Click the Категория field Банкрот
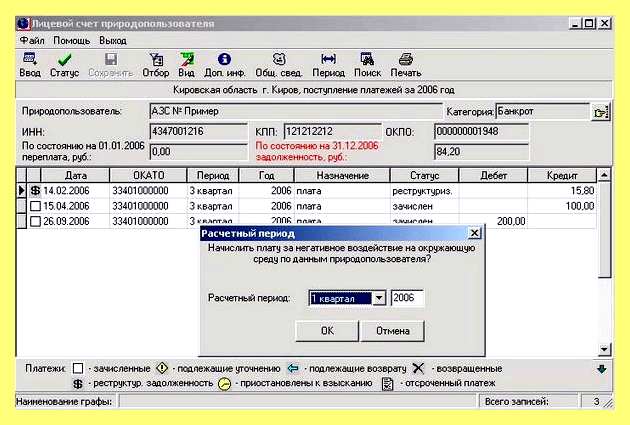 [543, 111]
